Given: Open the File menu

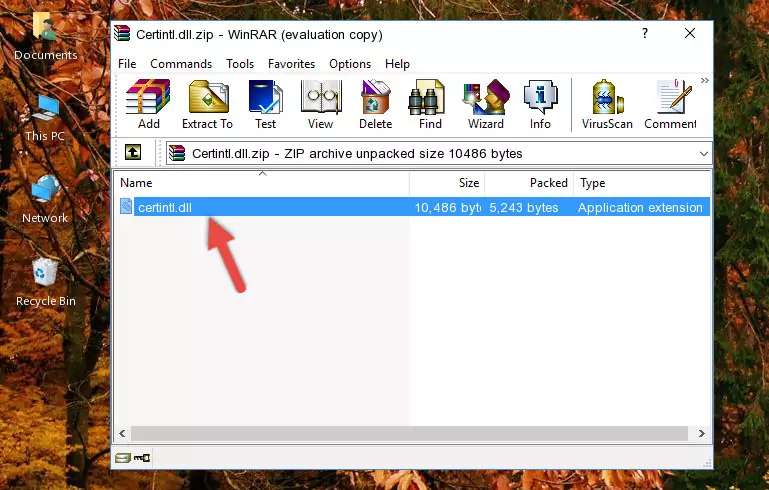Looking at the screenshot, I should pyautogui.click(x=127, y=64).
